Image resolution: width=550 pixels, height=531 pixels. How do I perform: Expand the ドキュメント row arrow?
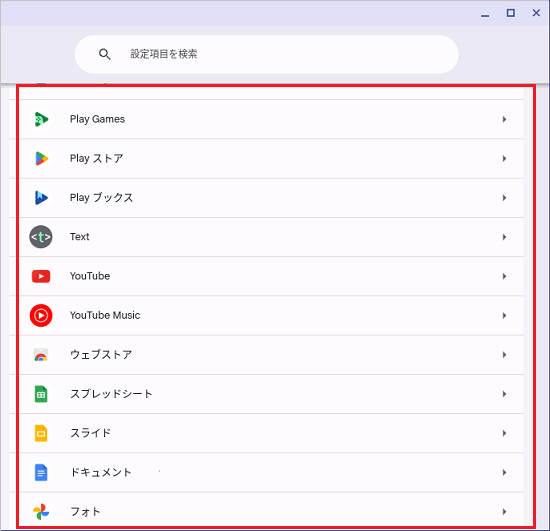(504, 473)
